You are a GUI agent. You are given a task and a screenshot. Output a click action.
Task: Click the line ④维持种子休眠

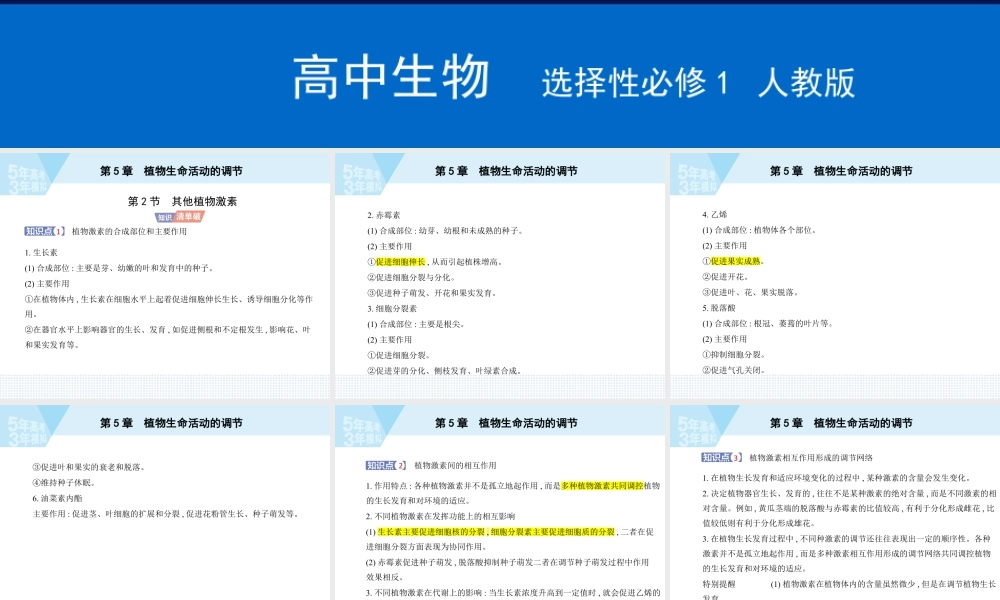(64, 483)
